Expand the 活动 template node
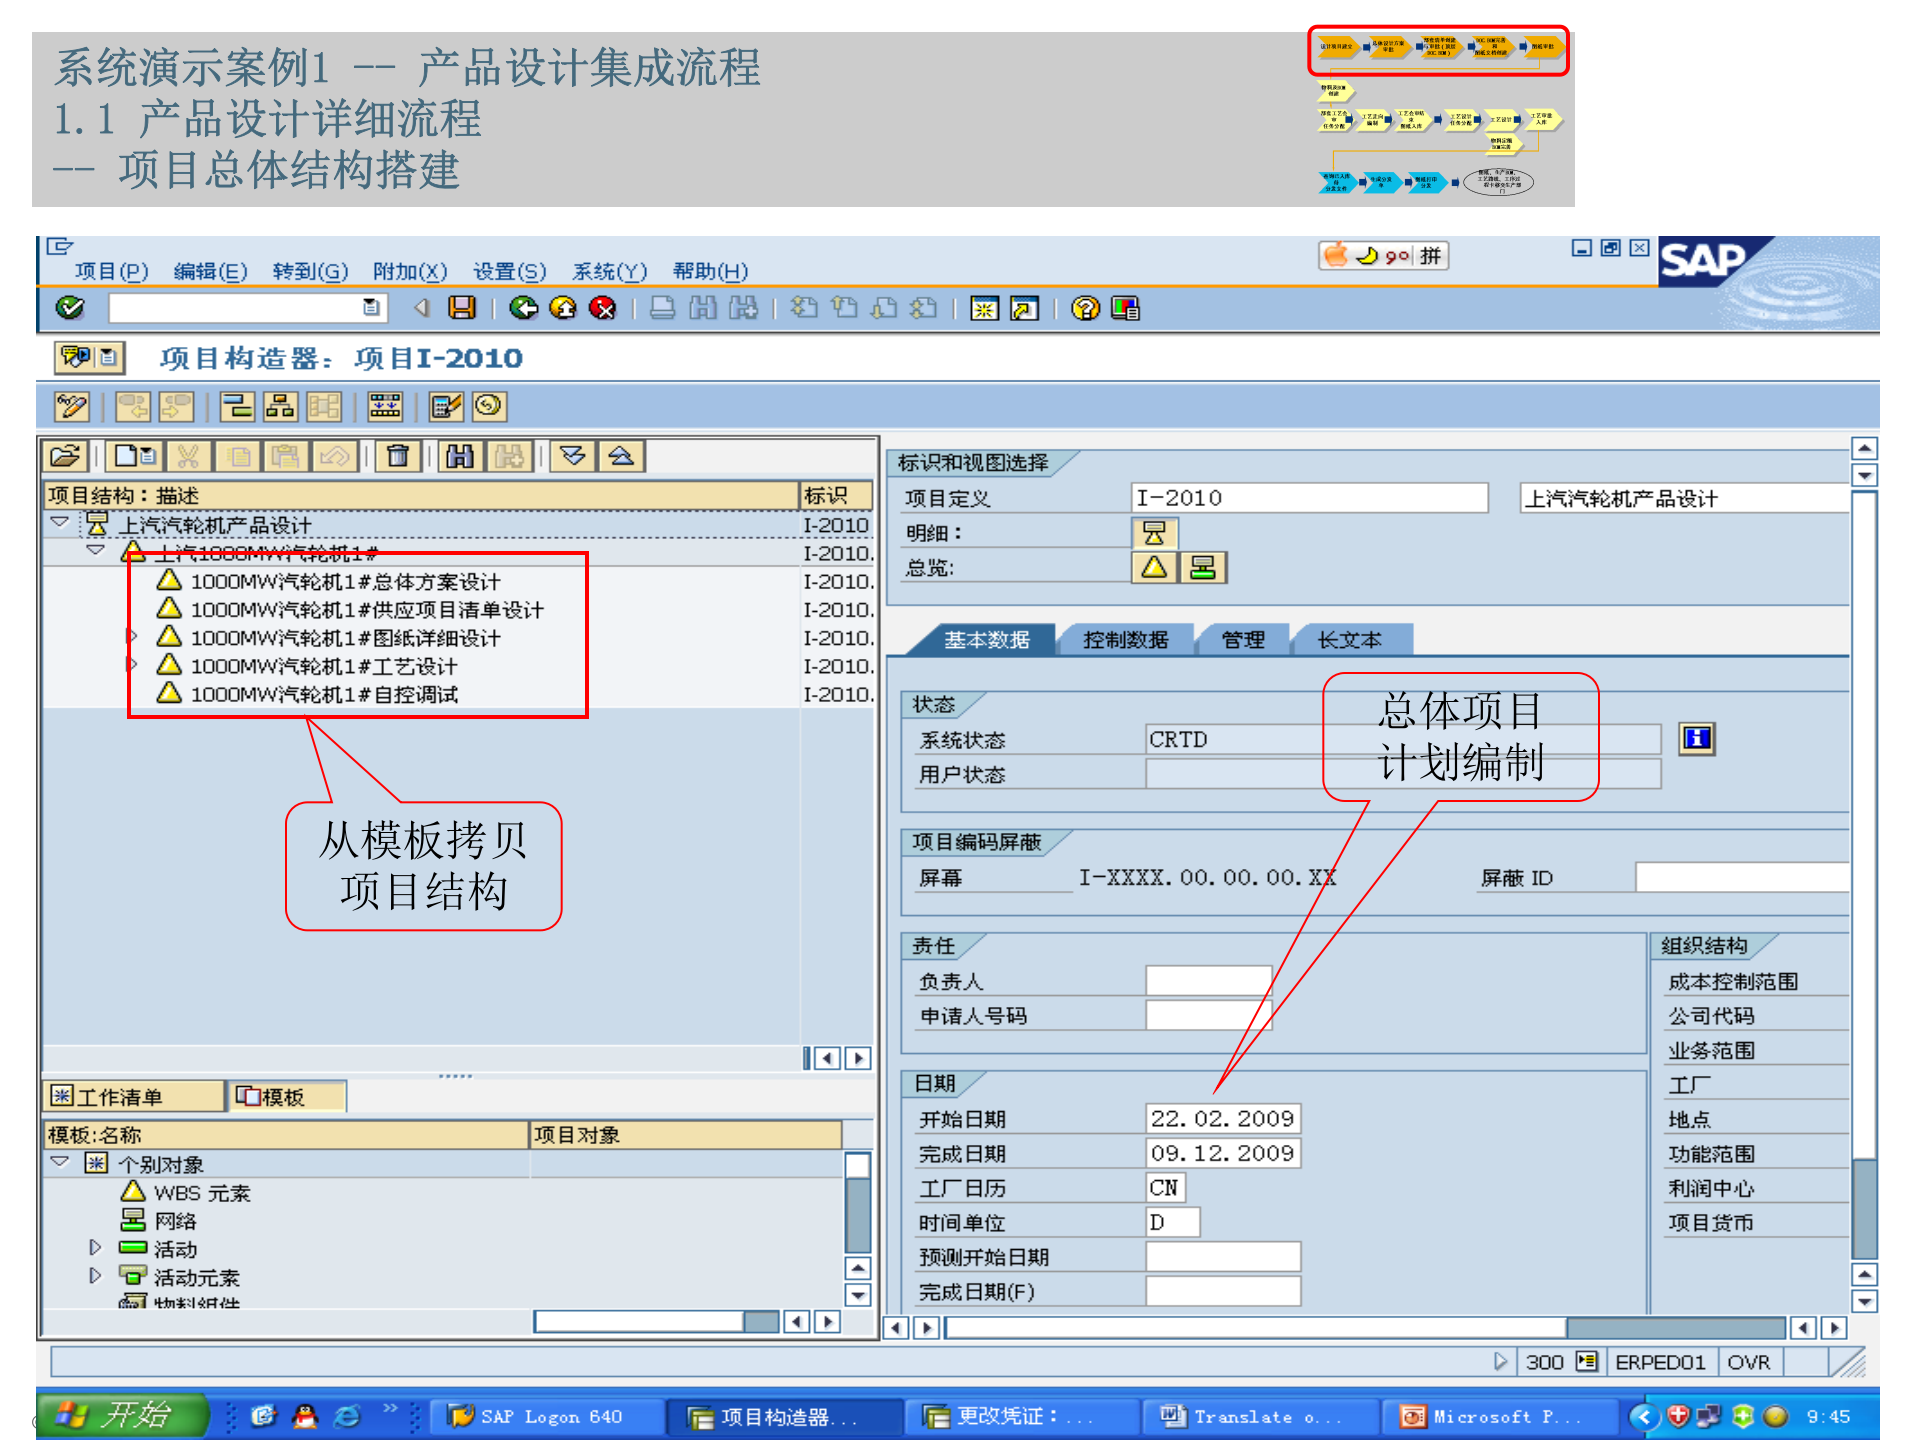The image size is (1920, 1440). tap(94, 1249)
